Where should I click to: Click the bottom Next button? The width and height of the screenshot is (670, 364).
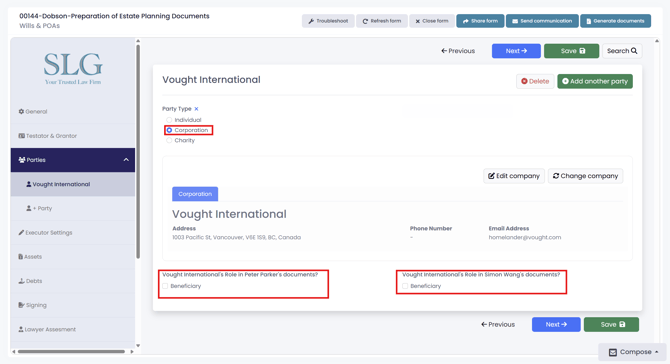(x=556, y=325)
